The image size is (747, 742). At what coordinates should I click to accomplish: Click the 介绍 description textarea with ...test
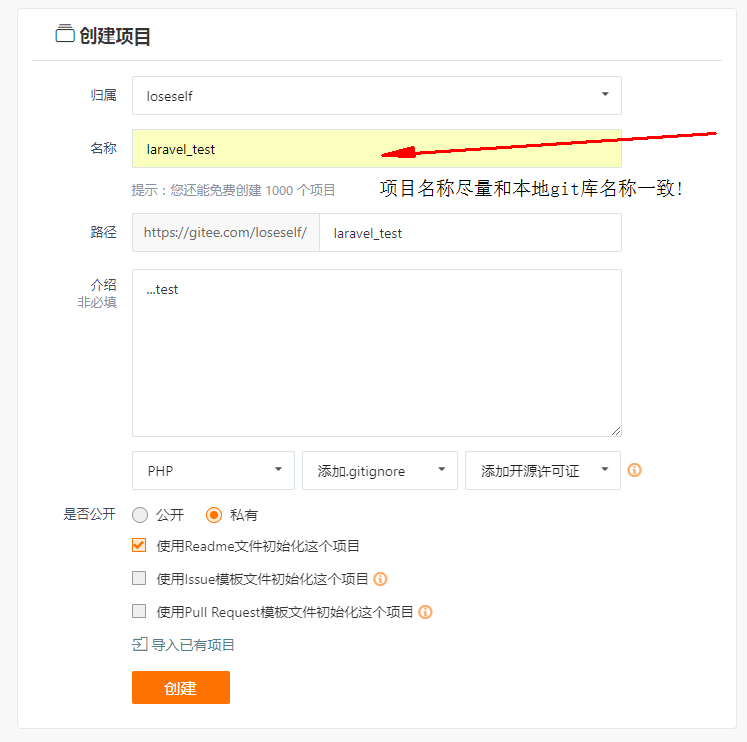[x=376, y=353]
